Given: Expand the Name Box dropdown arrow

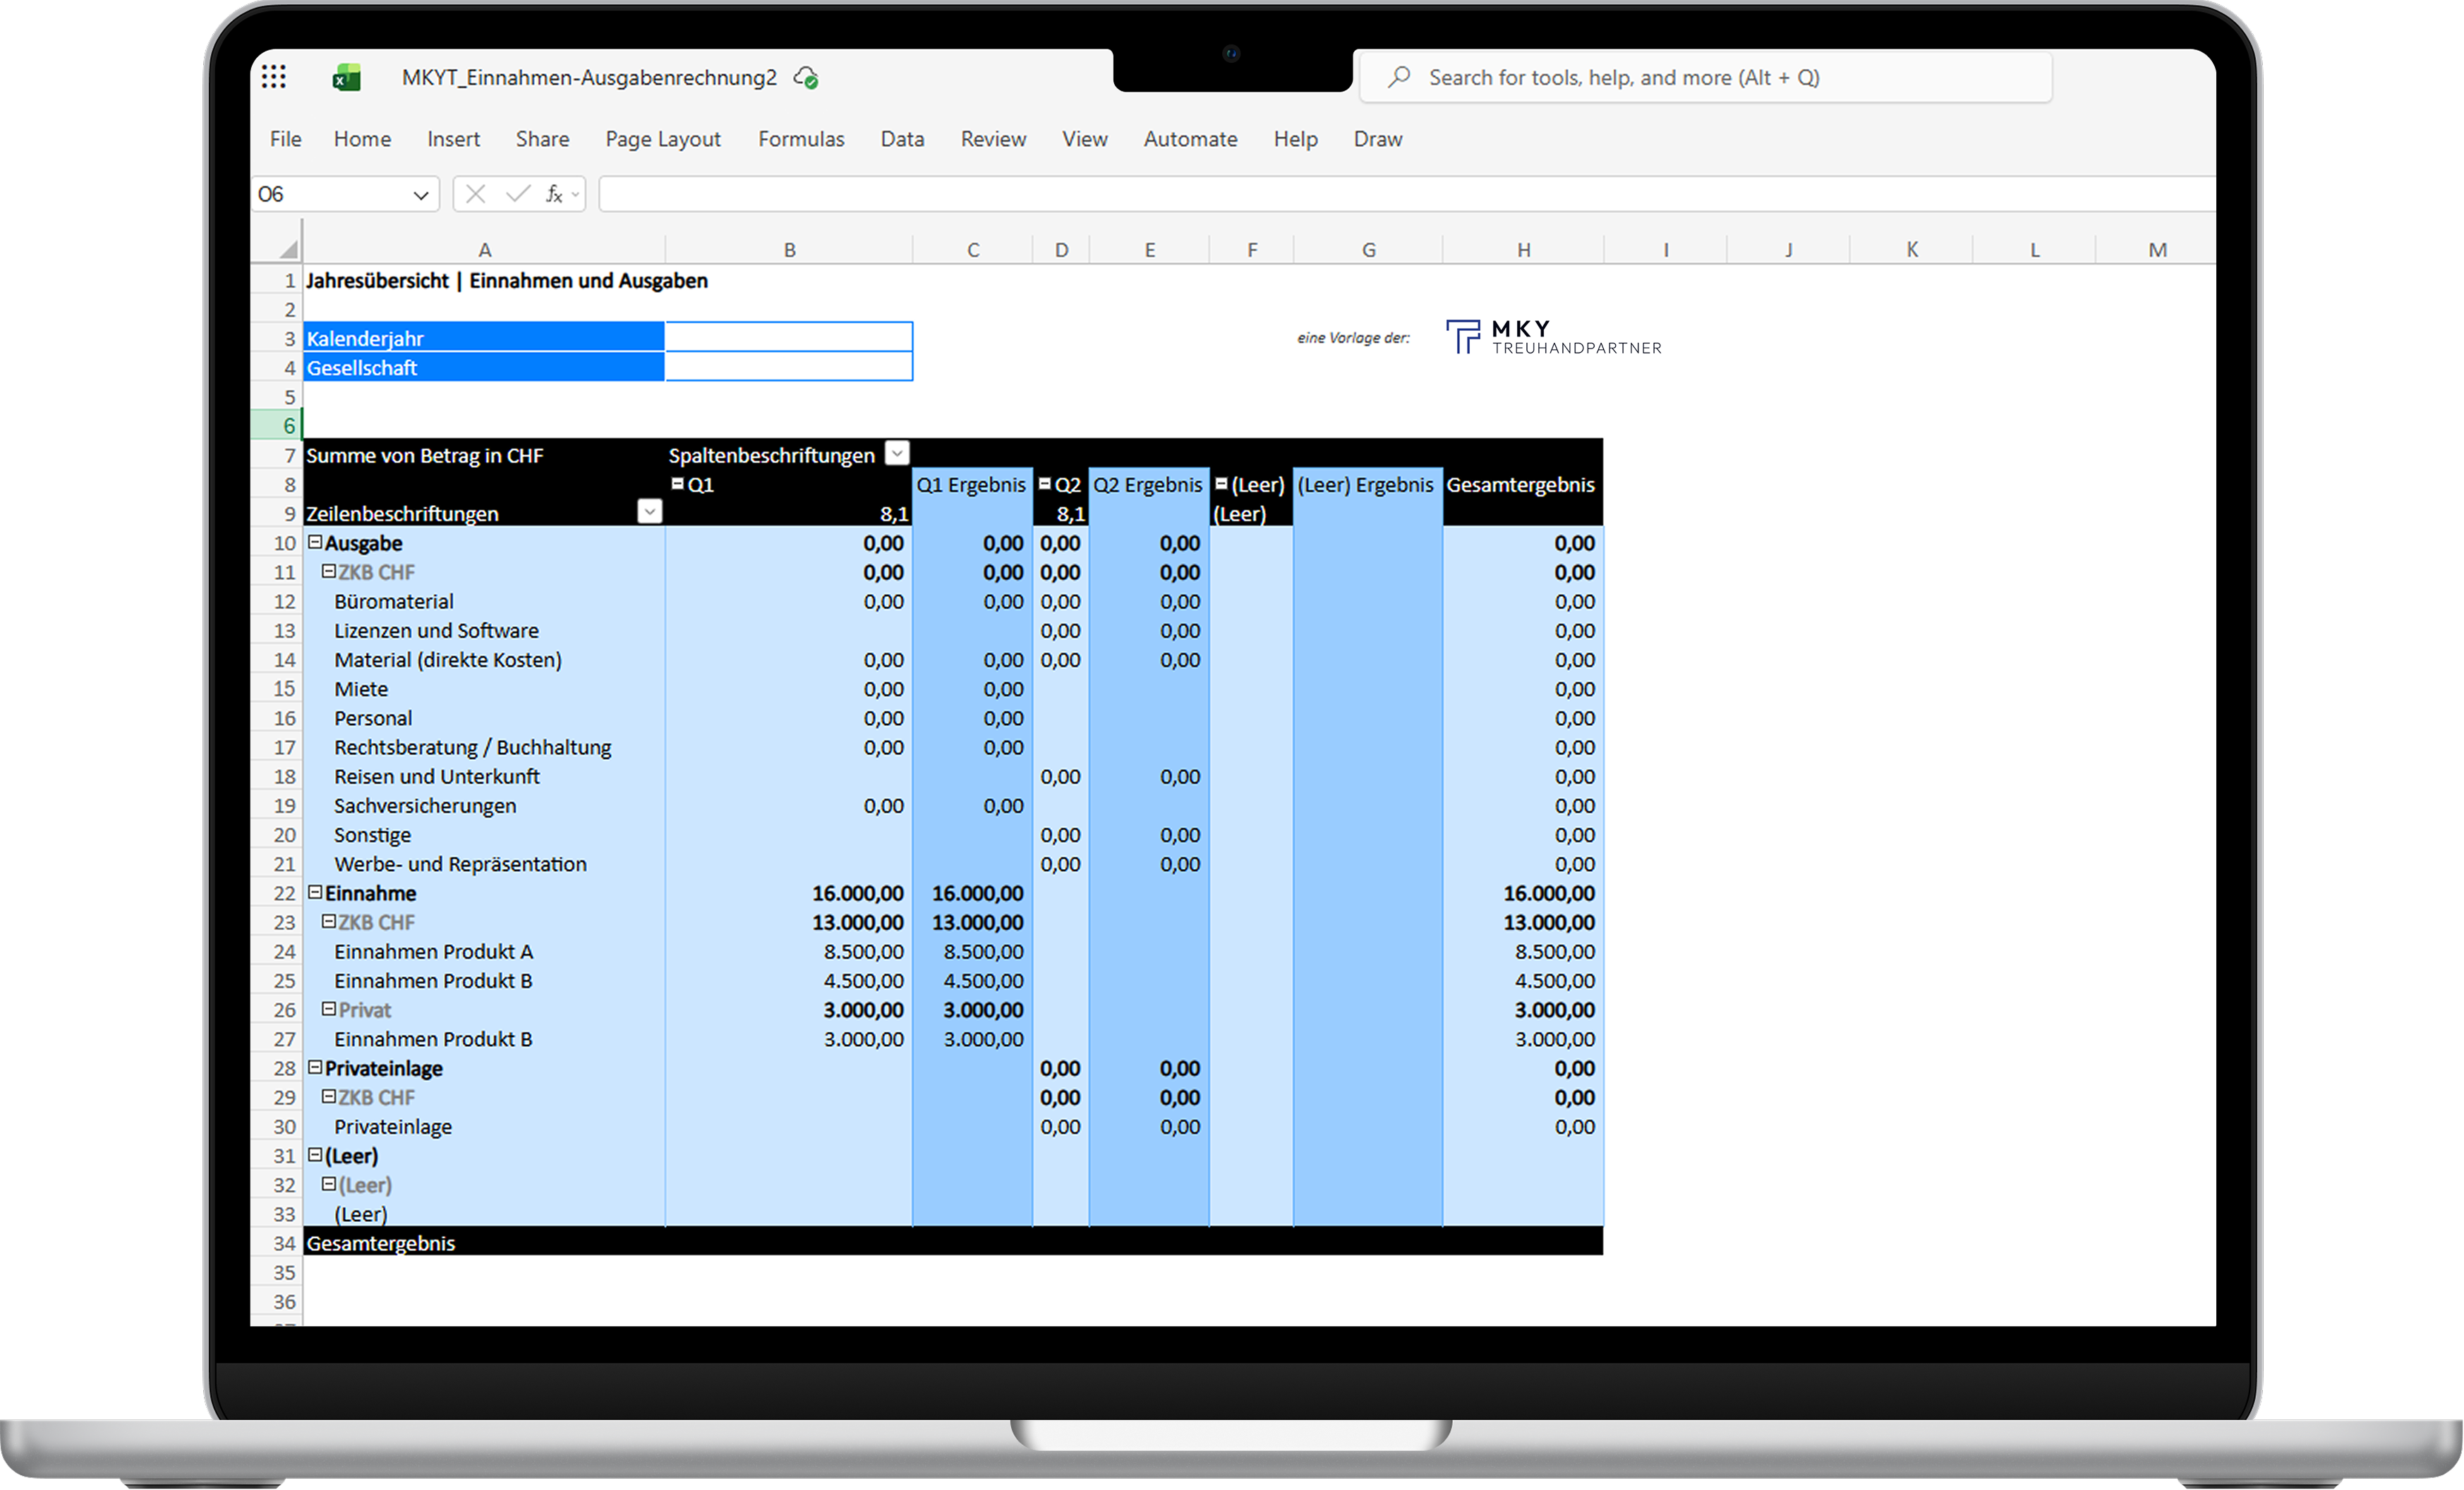Looking at the screenshot, I should 421,195.
